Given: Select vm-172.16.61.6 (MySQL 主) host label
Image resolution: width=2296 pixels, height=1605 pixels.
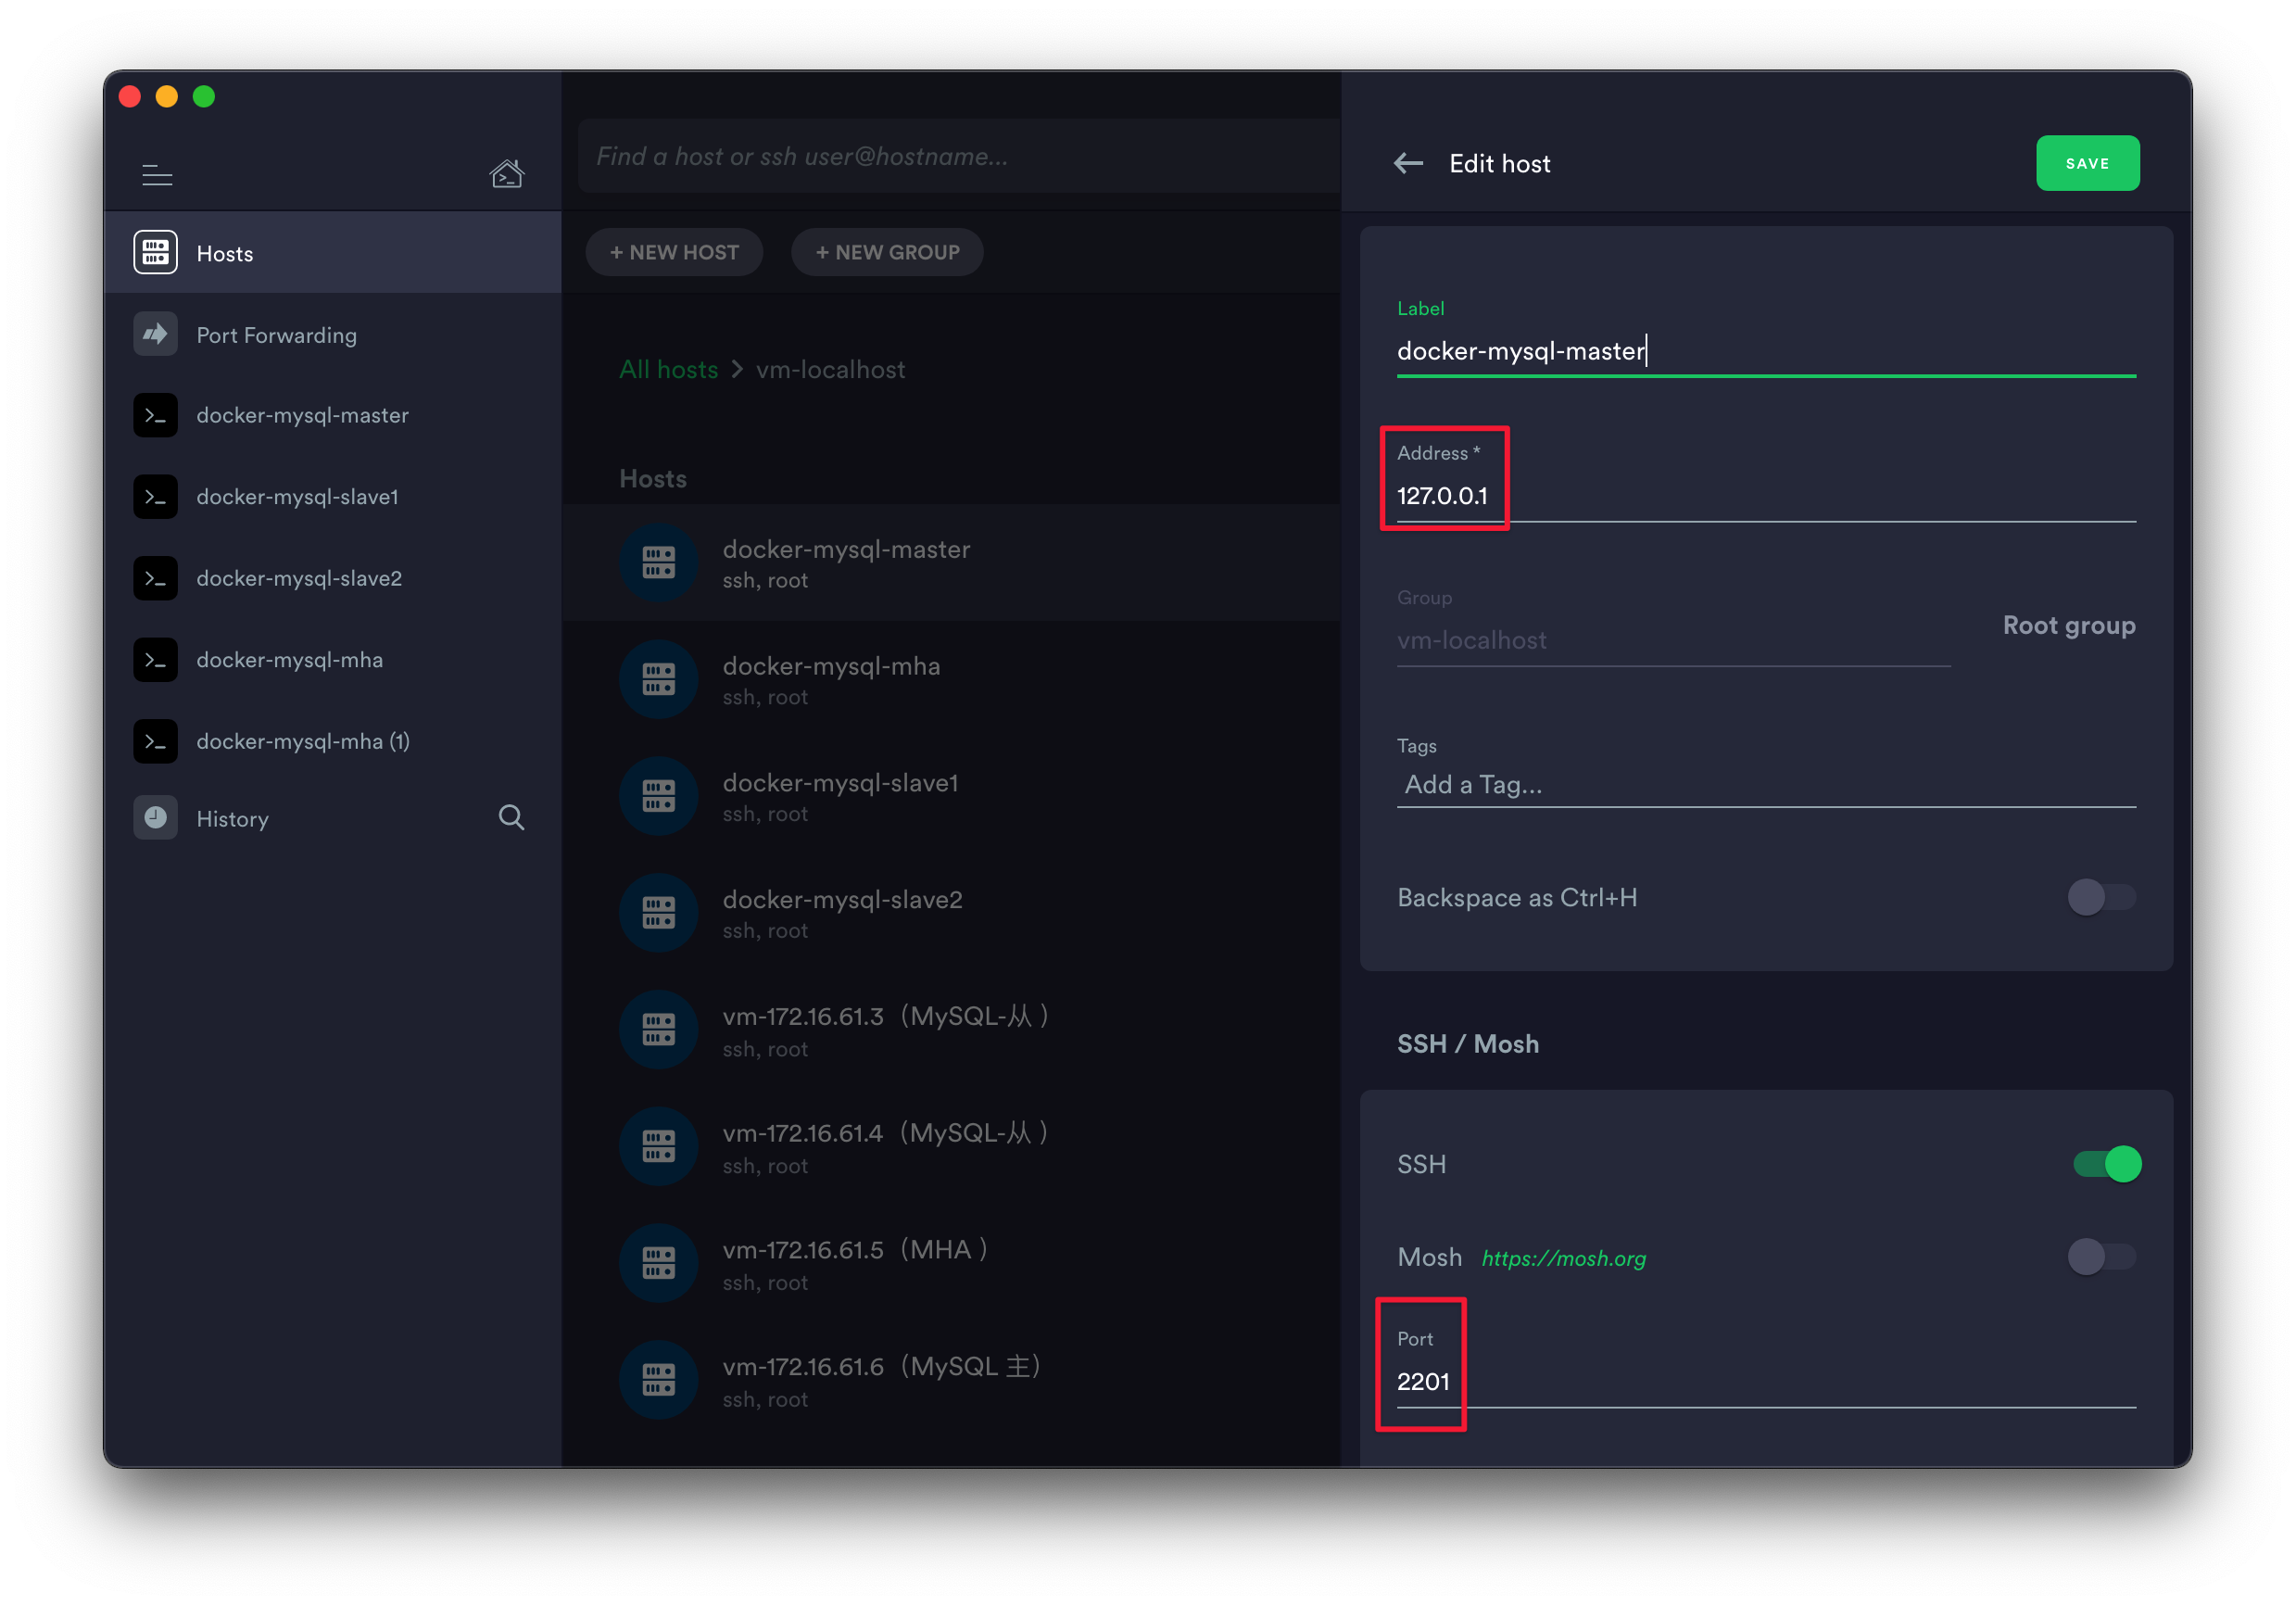Looking at the screenshot, I should (883, 1368).
